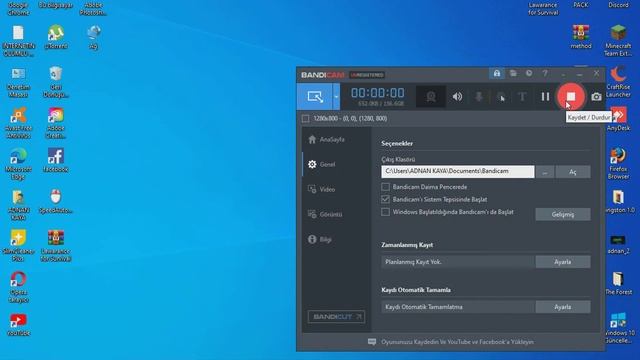This screenshot has height=360, width=640.
Task: Select the Lawarance for Survival archive below Speedtest
Action: pyautogui.click(x=56, y=246)
